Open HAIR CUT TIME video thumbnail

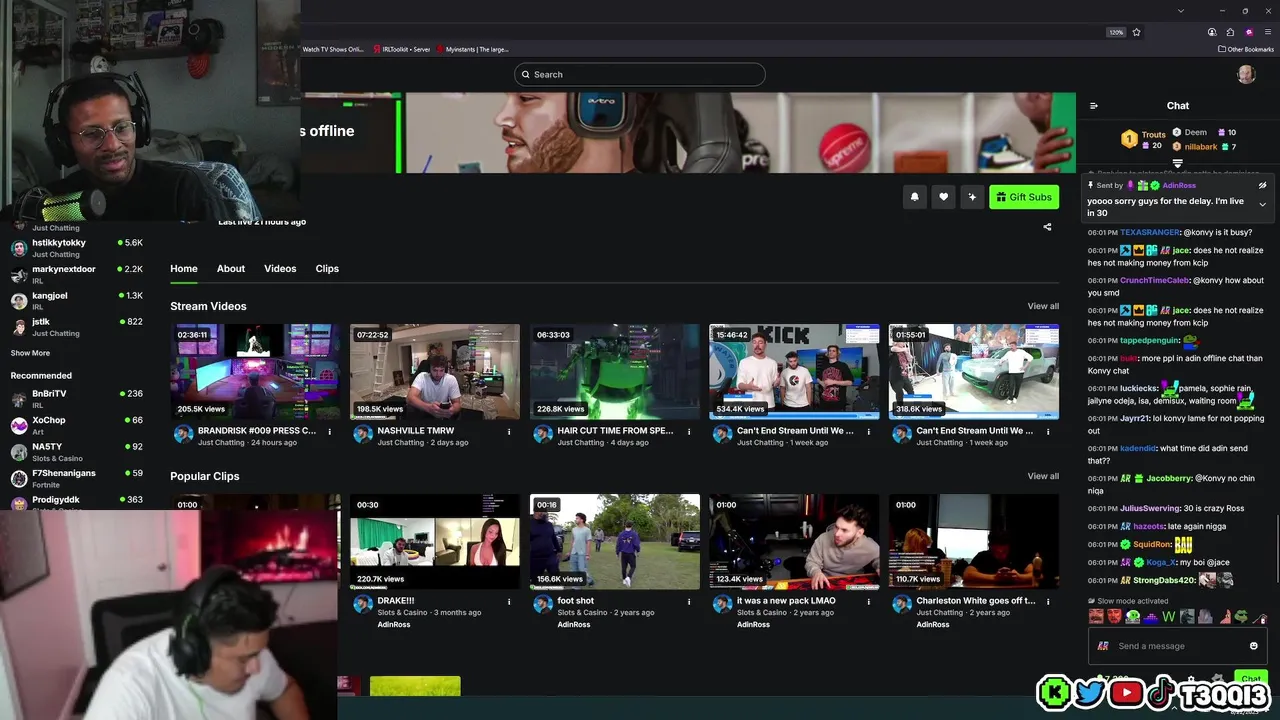point(615,371)
